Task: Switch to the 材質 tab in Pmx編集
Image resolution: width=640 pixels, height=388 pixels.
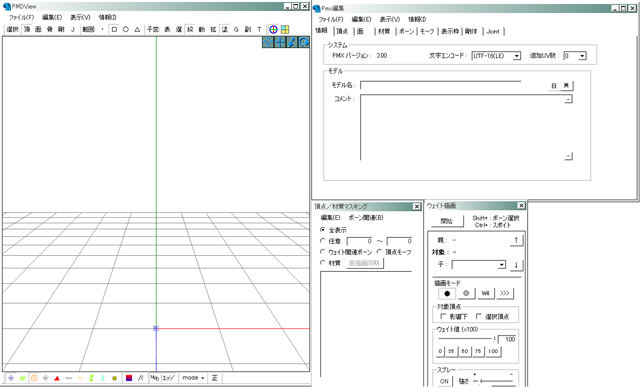Action: pyautogui.click(x=384, y=31)
